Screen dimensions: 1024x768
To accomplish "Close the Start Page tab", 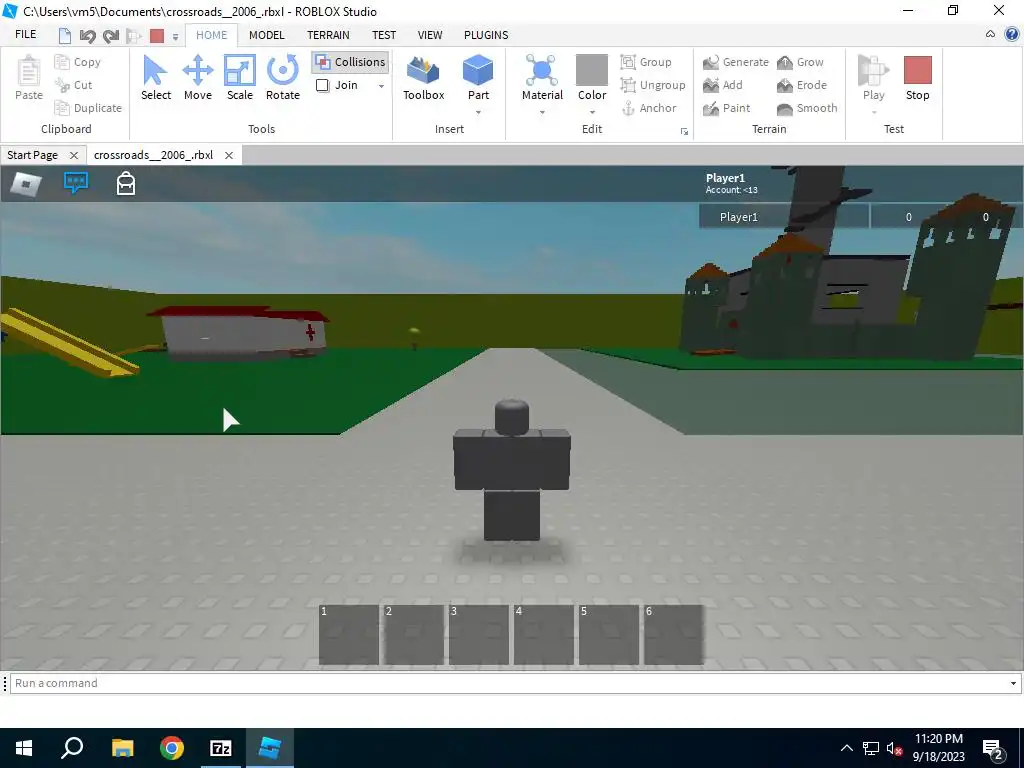I will coord(74,155).
